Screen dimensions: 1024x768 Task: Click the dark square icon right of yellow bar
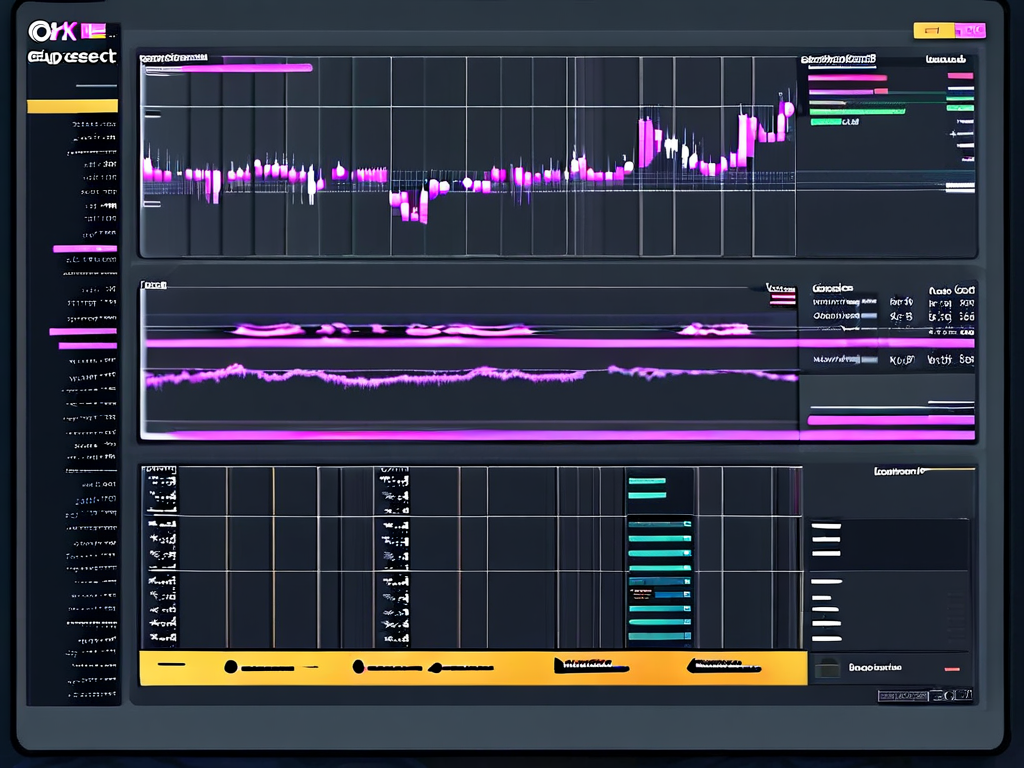(827, 668)
